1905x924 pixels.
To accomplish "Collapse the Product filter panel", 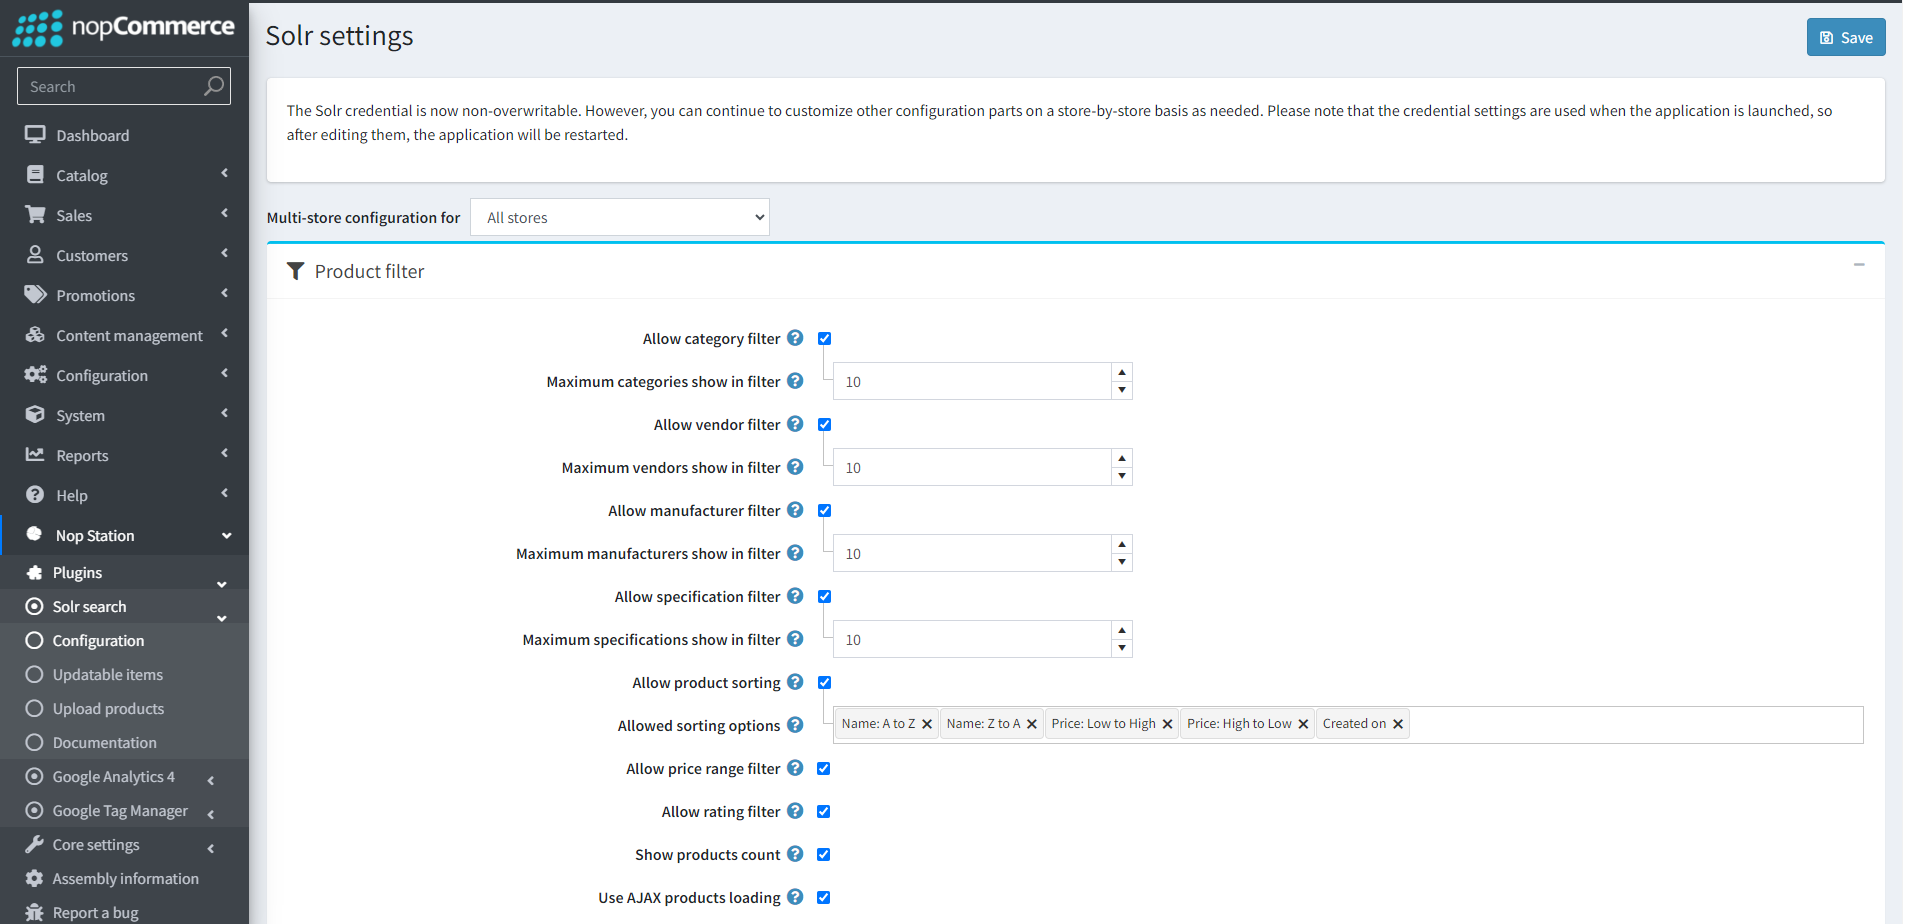I will [x=1858, y=265].
